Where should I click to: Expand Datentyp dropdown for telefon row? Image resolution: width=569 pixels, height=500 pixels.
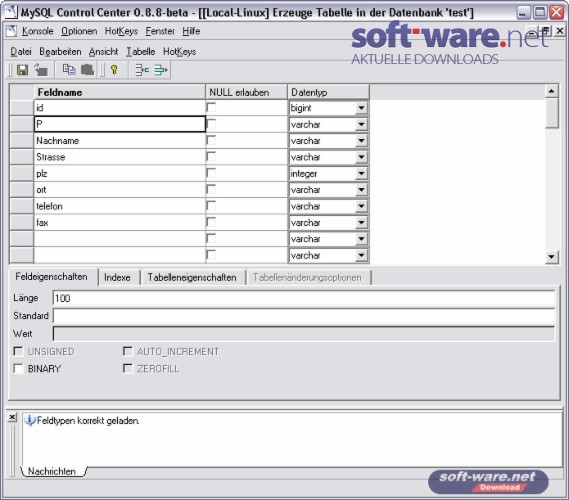tap(361, 206)
